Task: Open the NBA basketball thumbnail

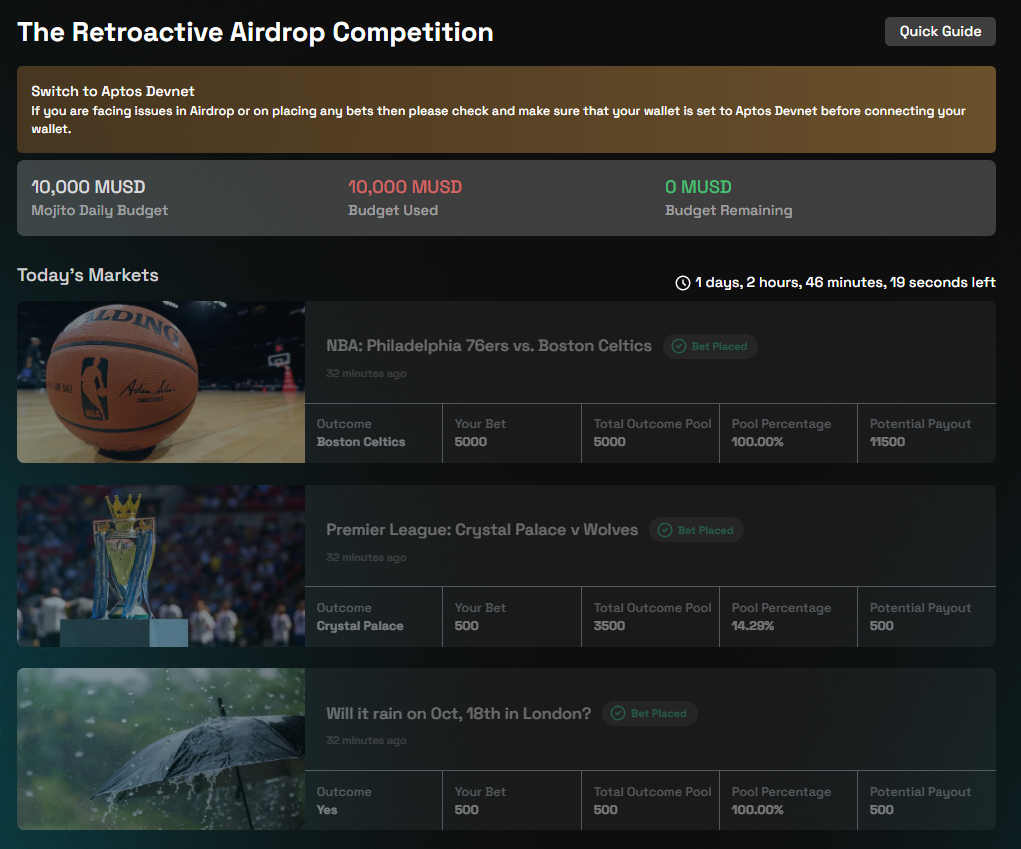Action: coord(161,382)
